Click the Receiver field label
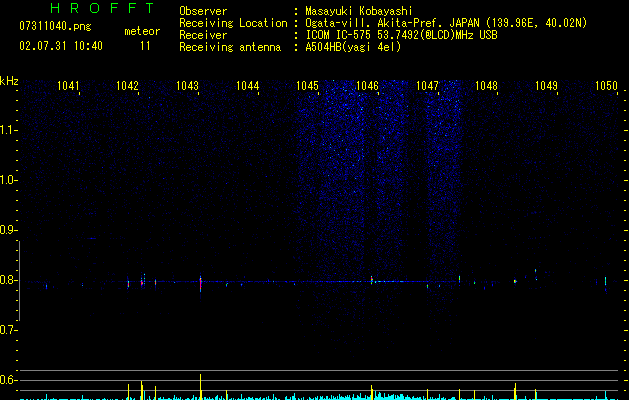Viewport: 629px width, 400px height. [x=203, y=35]
